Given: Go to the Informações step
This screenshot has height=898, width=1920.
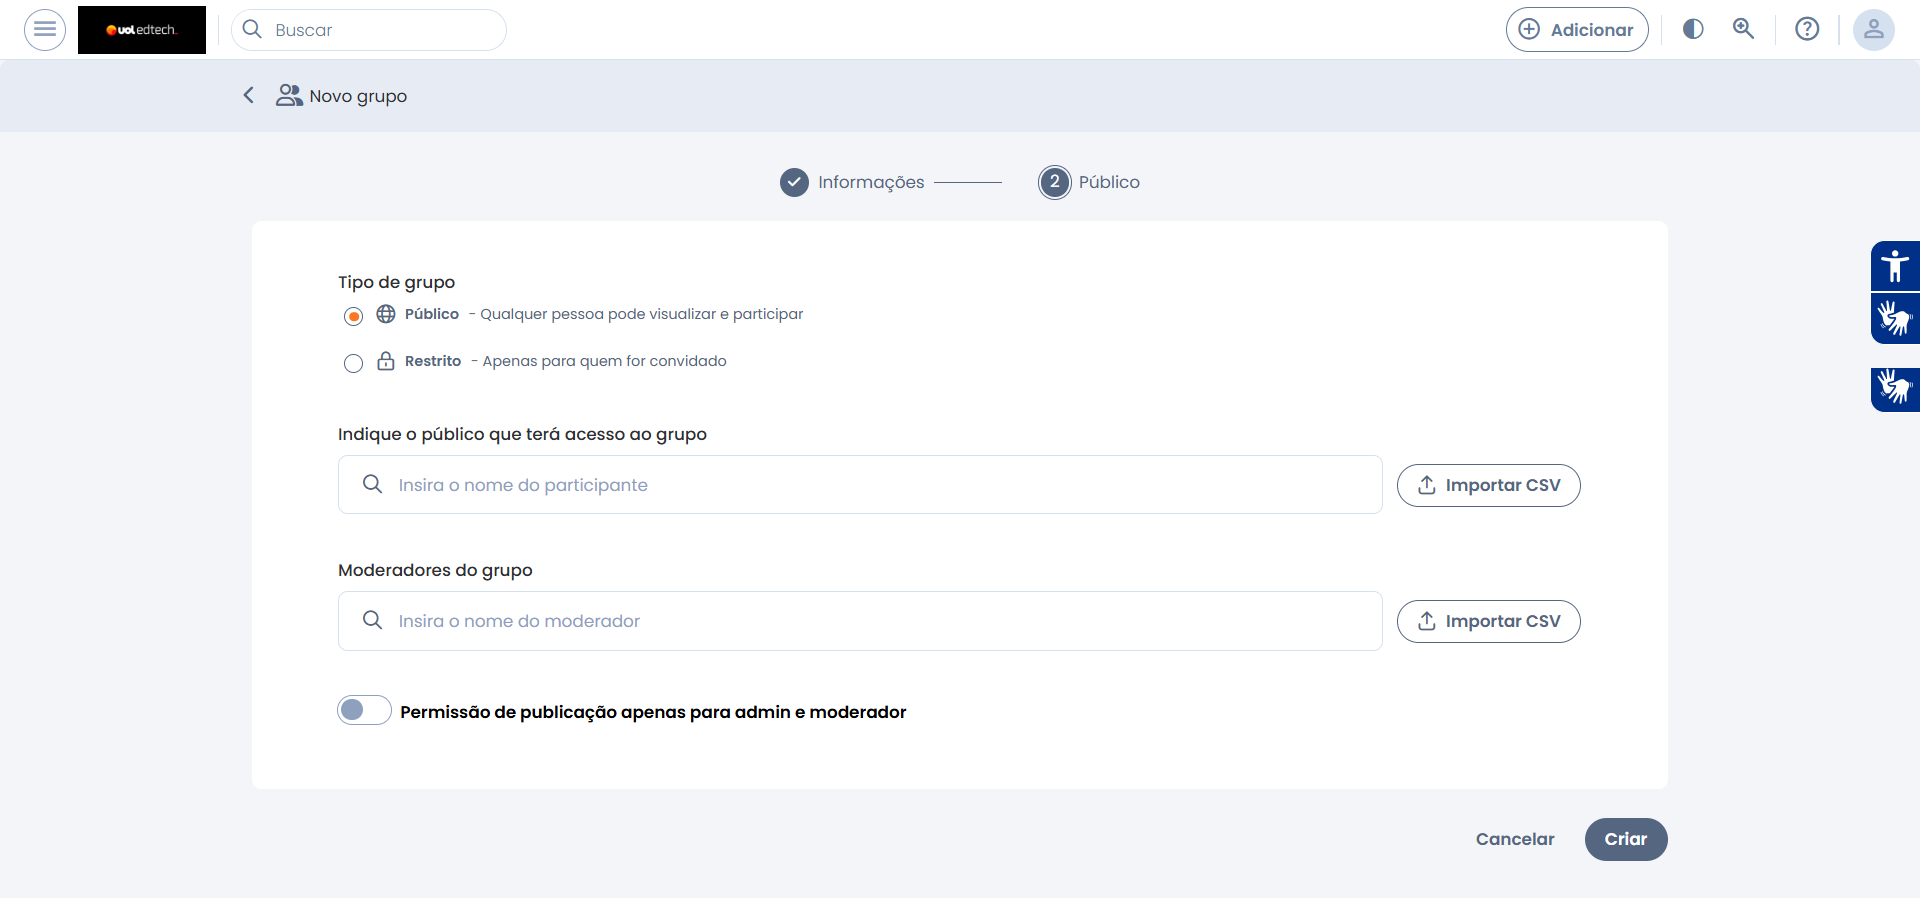Looking at the screenshot, I should pos(852,182).
